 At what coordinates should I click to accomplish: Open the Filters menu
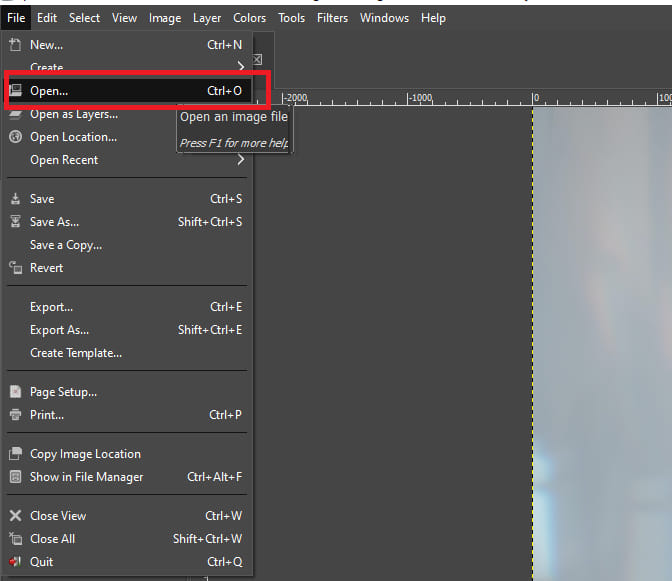pos(333,18)
